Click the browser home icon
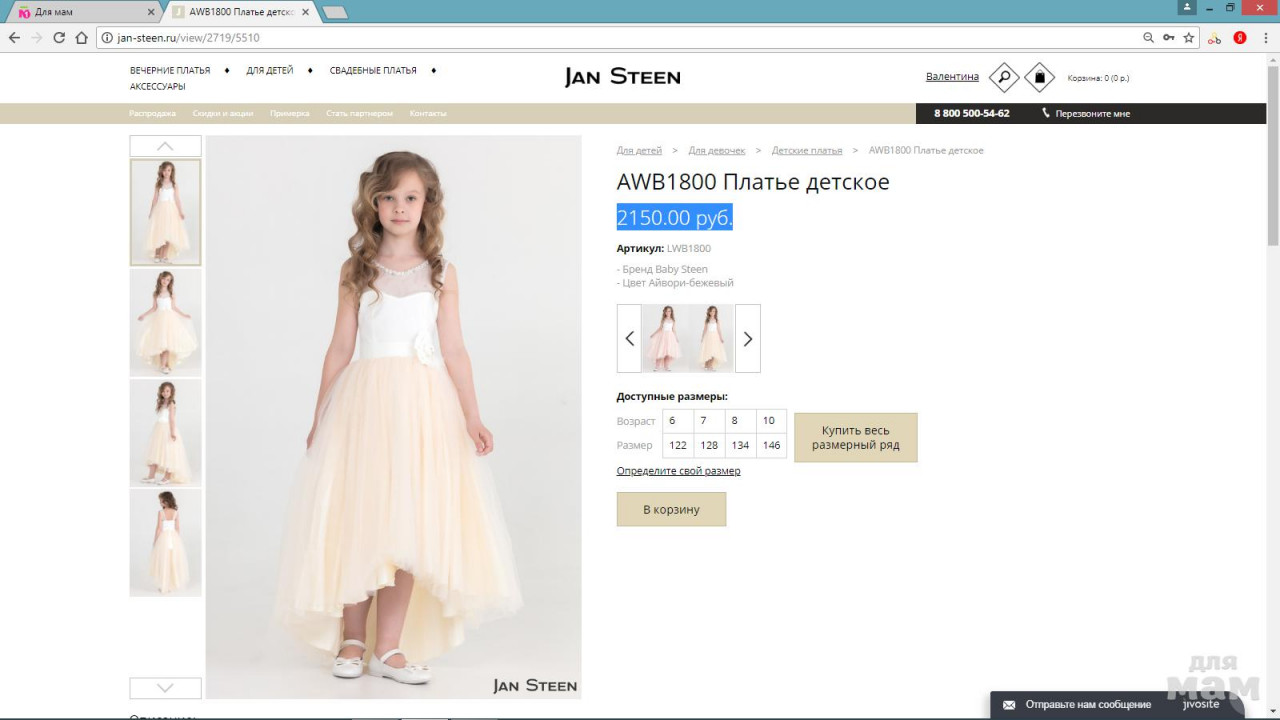The image size is (1280, 720). pos(82,38)
